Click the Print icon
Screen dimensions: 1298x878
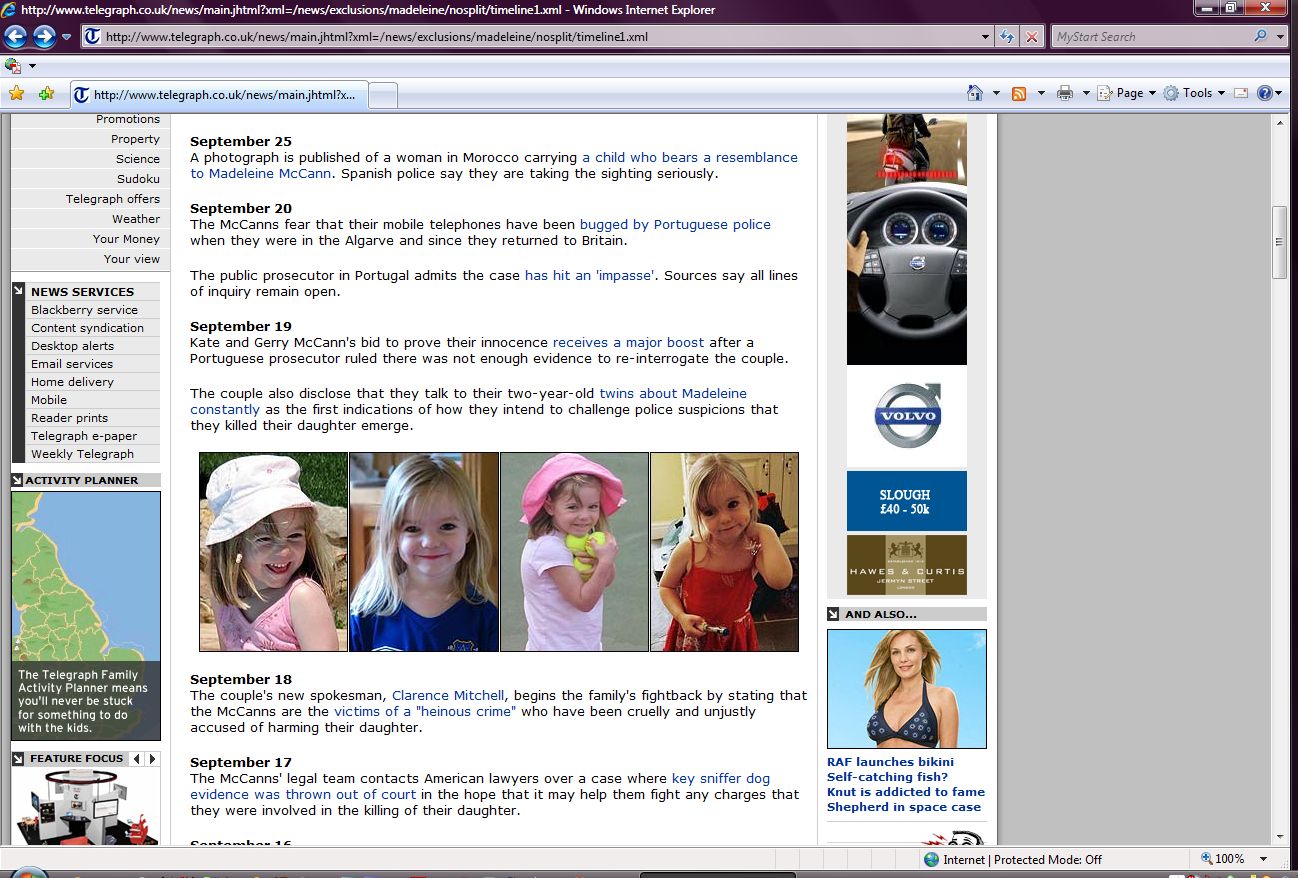(1065, 93)
